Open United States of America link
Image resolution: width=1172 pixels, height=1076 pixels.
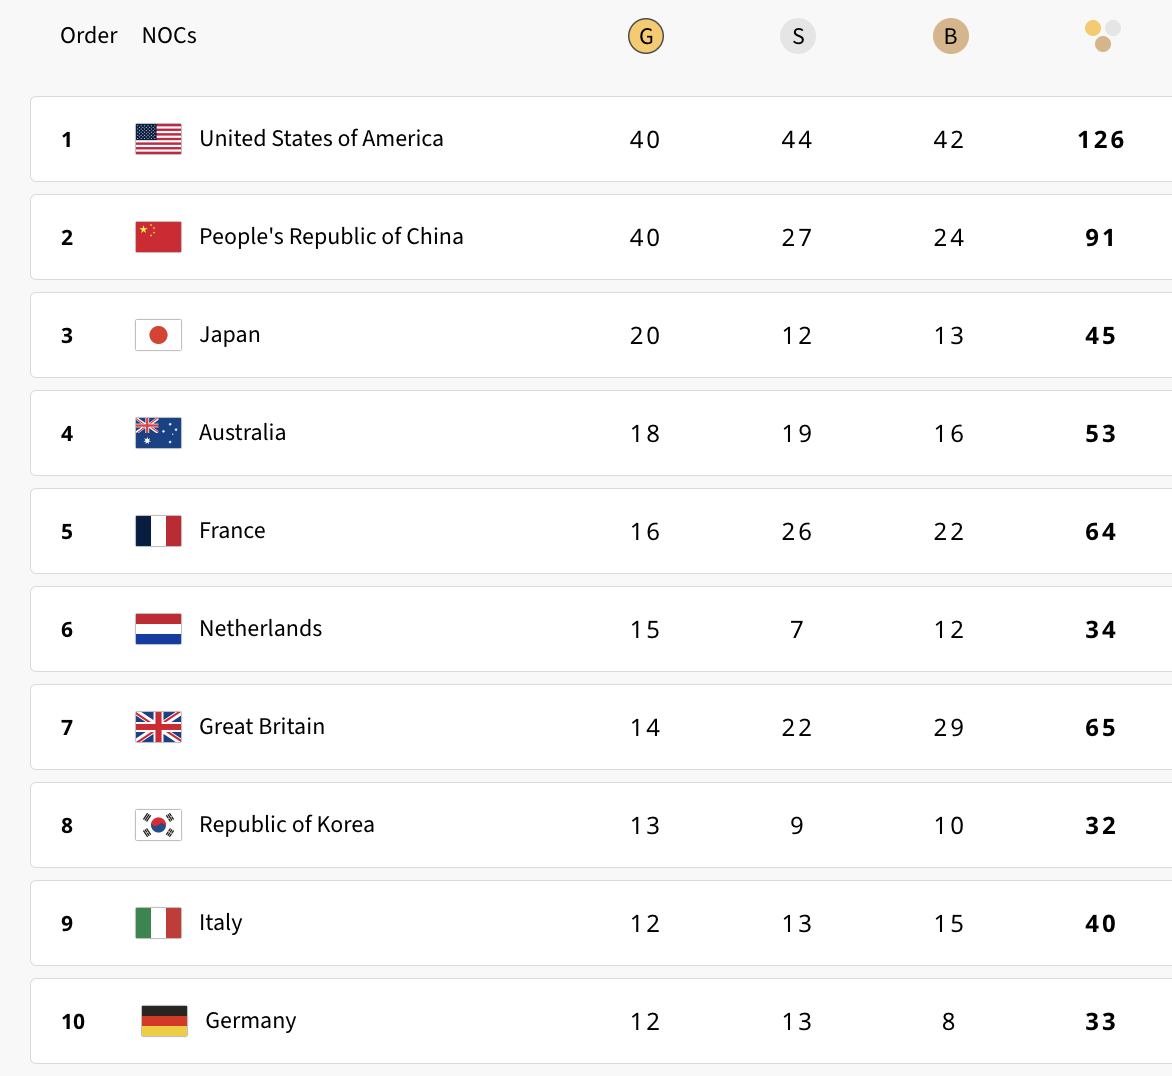[321, 138]
